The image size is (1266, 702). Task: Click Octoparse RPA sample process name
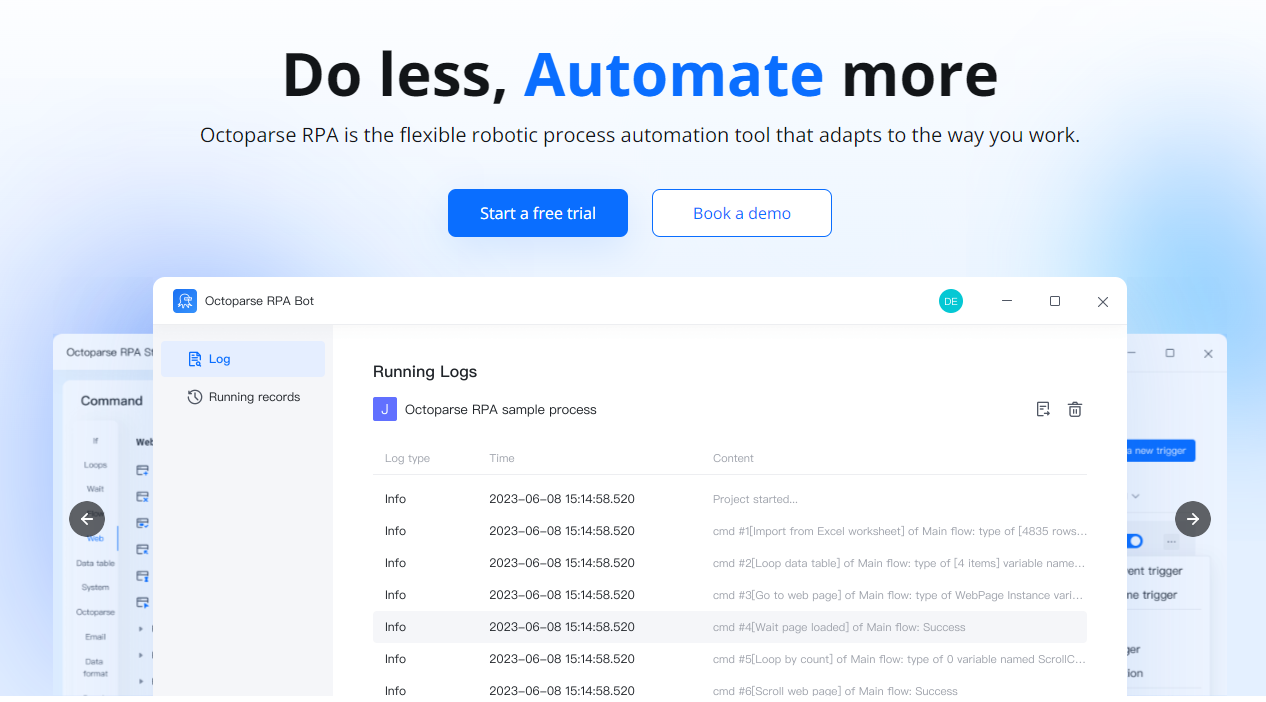pyautogui.click(x=500, y=409)
